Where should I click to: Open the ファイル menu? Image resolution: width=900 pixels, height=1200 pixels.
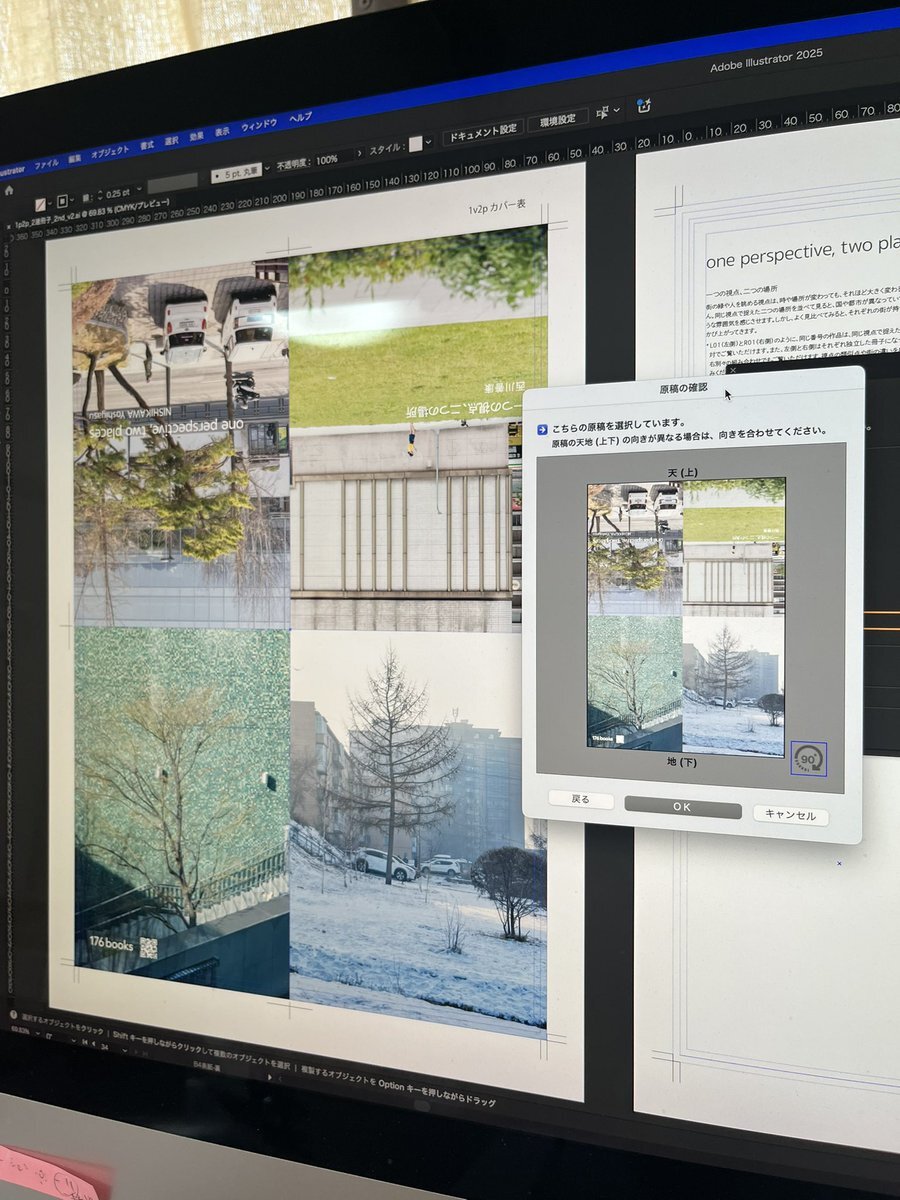(46, 162)
